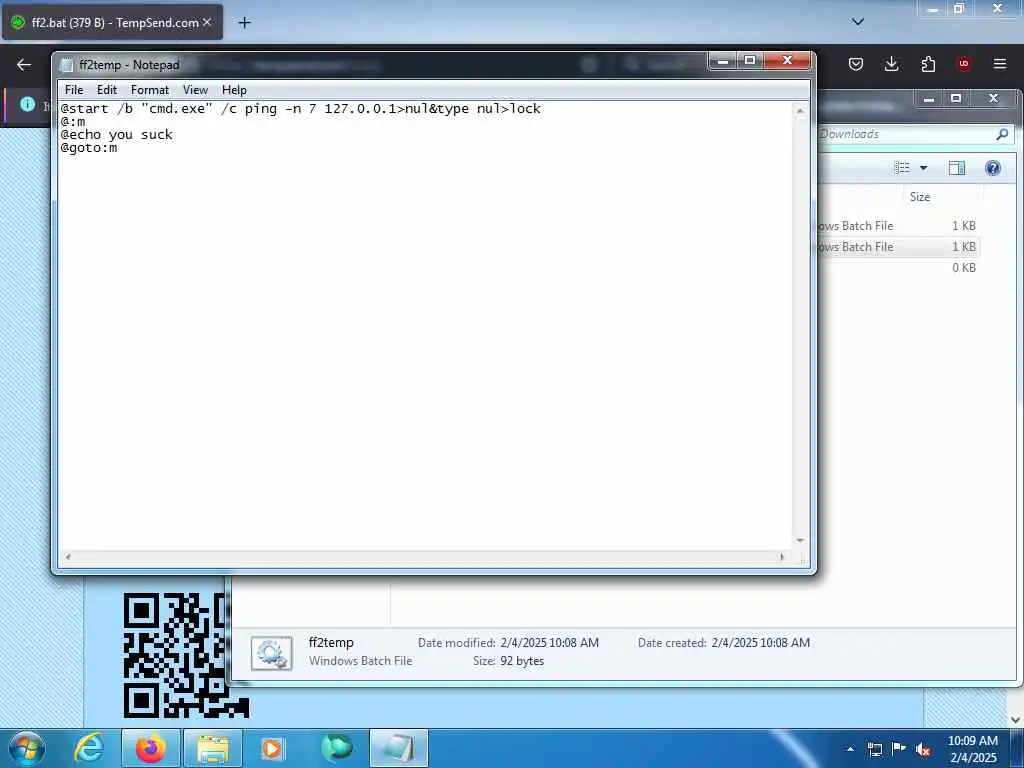Screen dimensions: 1024x768
Task: Open the Windows Start menu orb
Action: pyautogui.click(x=27, y=748)
